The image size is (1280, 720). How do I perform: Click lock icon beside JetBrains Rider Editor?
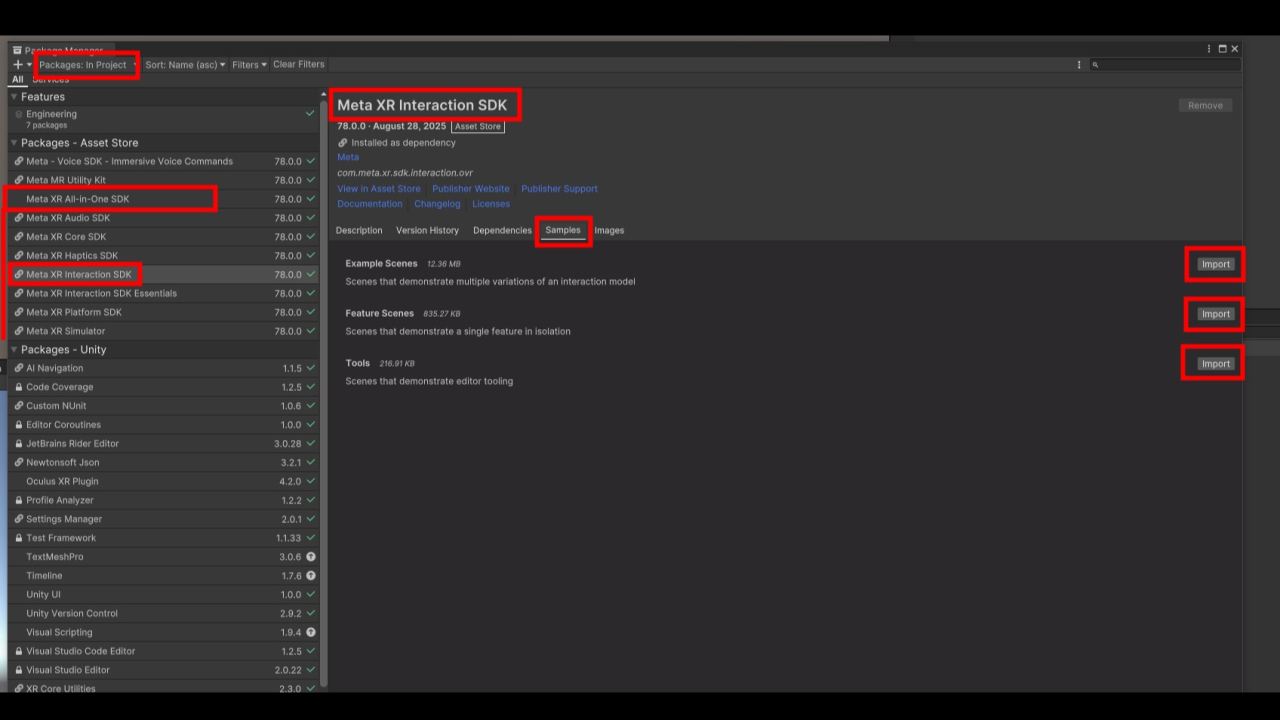pos(18,444)
